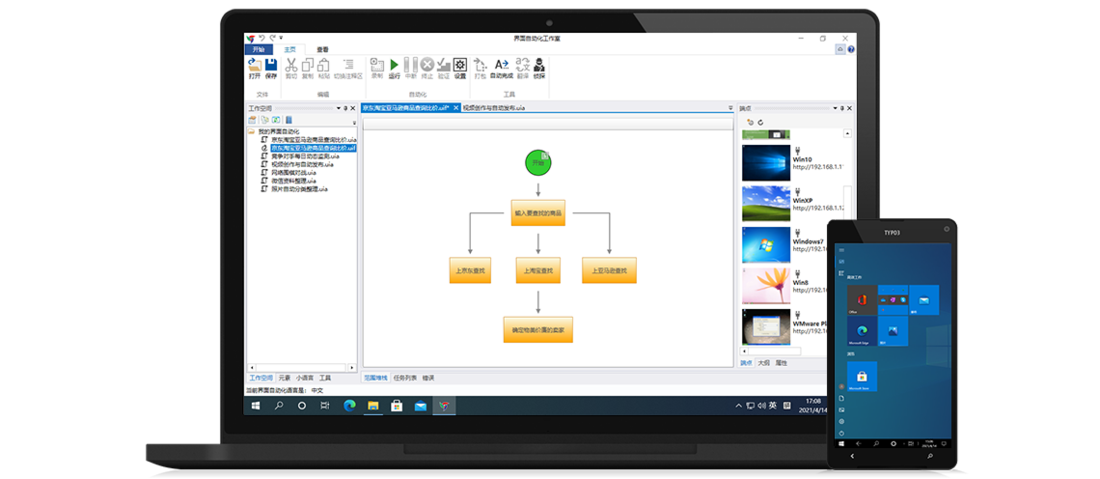Open the document tab list dropdown arrow
Screen dimensions: 1100x479
coord(730,108)
